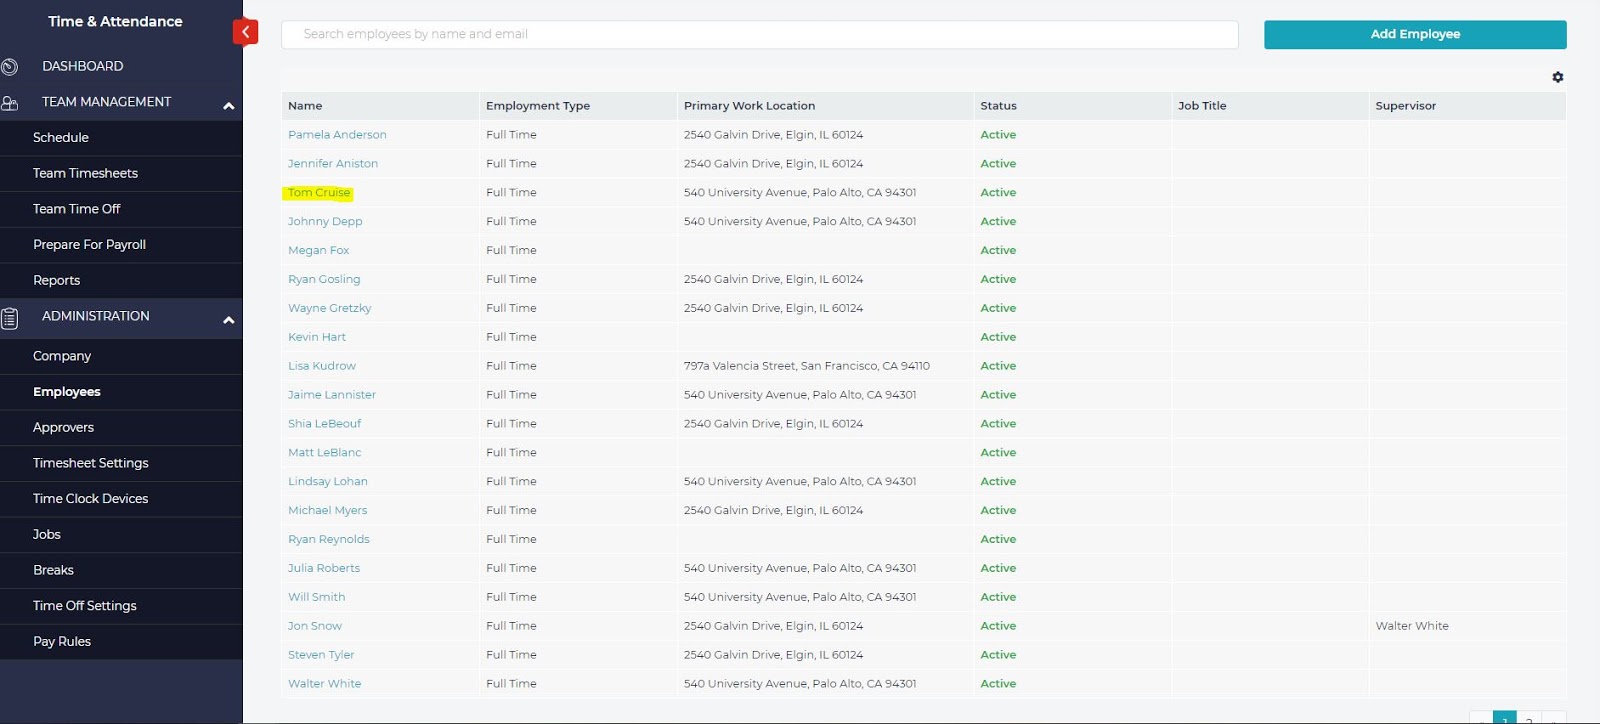Screen dimensions: 1600x724
Task: Collapse the Team Management section chevron
Action: pyautogui.click(x=228, y=106)
